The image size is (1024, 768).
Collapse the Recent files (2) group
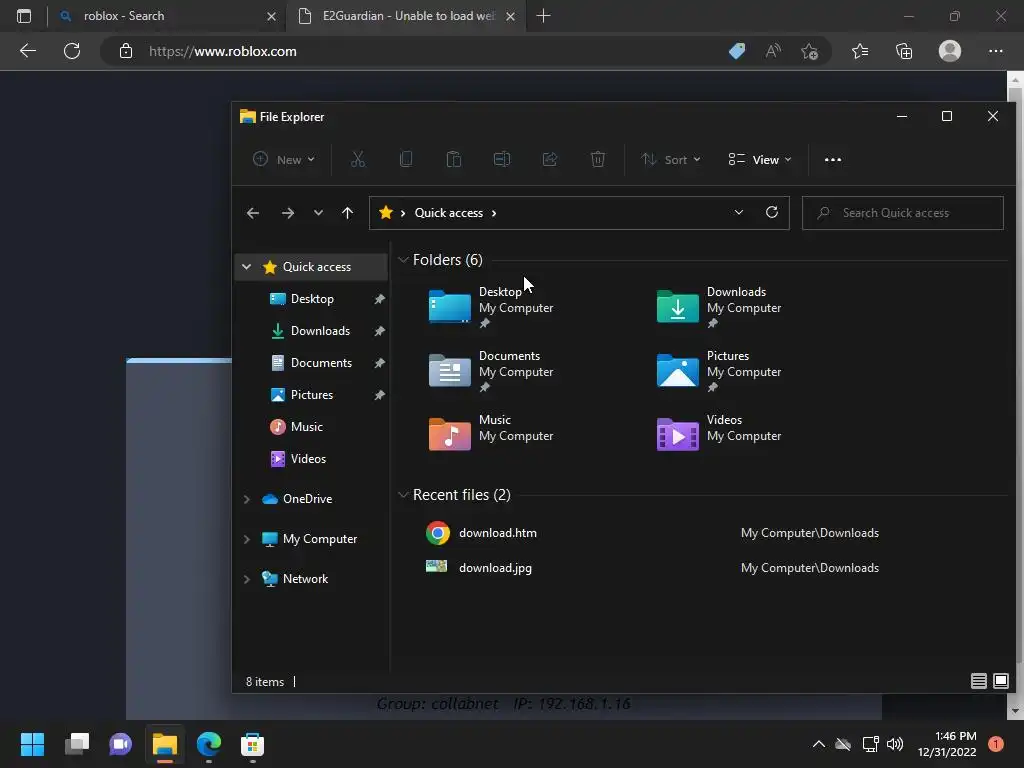point(403,495)
